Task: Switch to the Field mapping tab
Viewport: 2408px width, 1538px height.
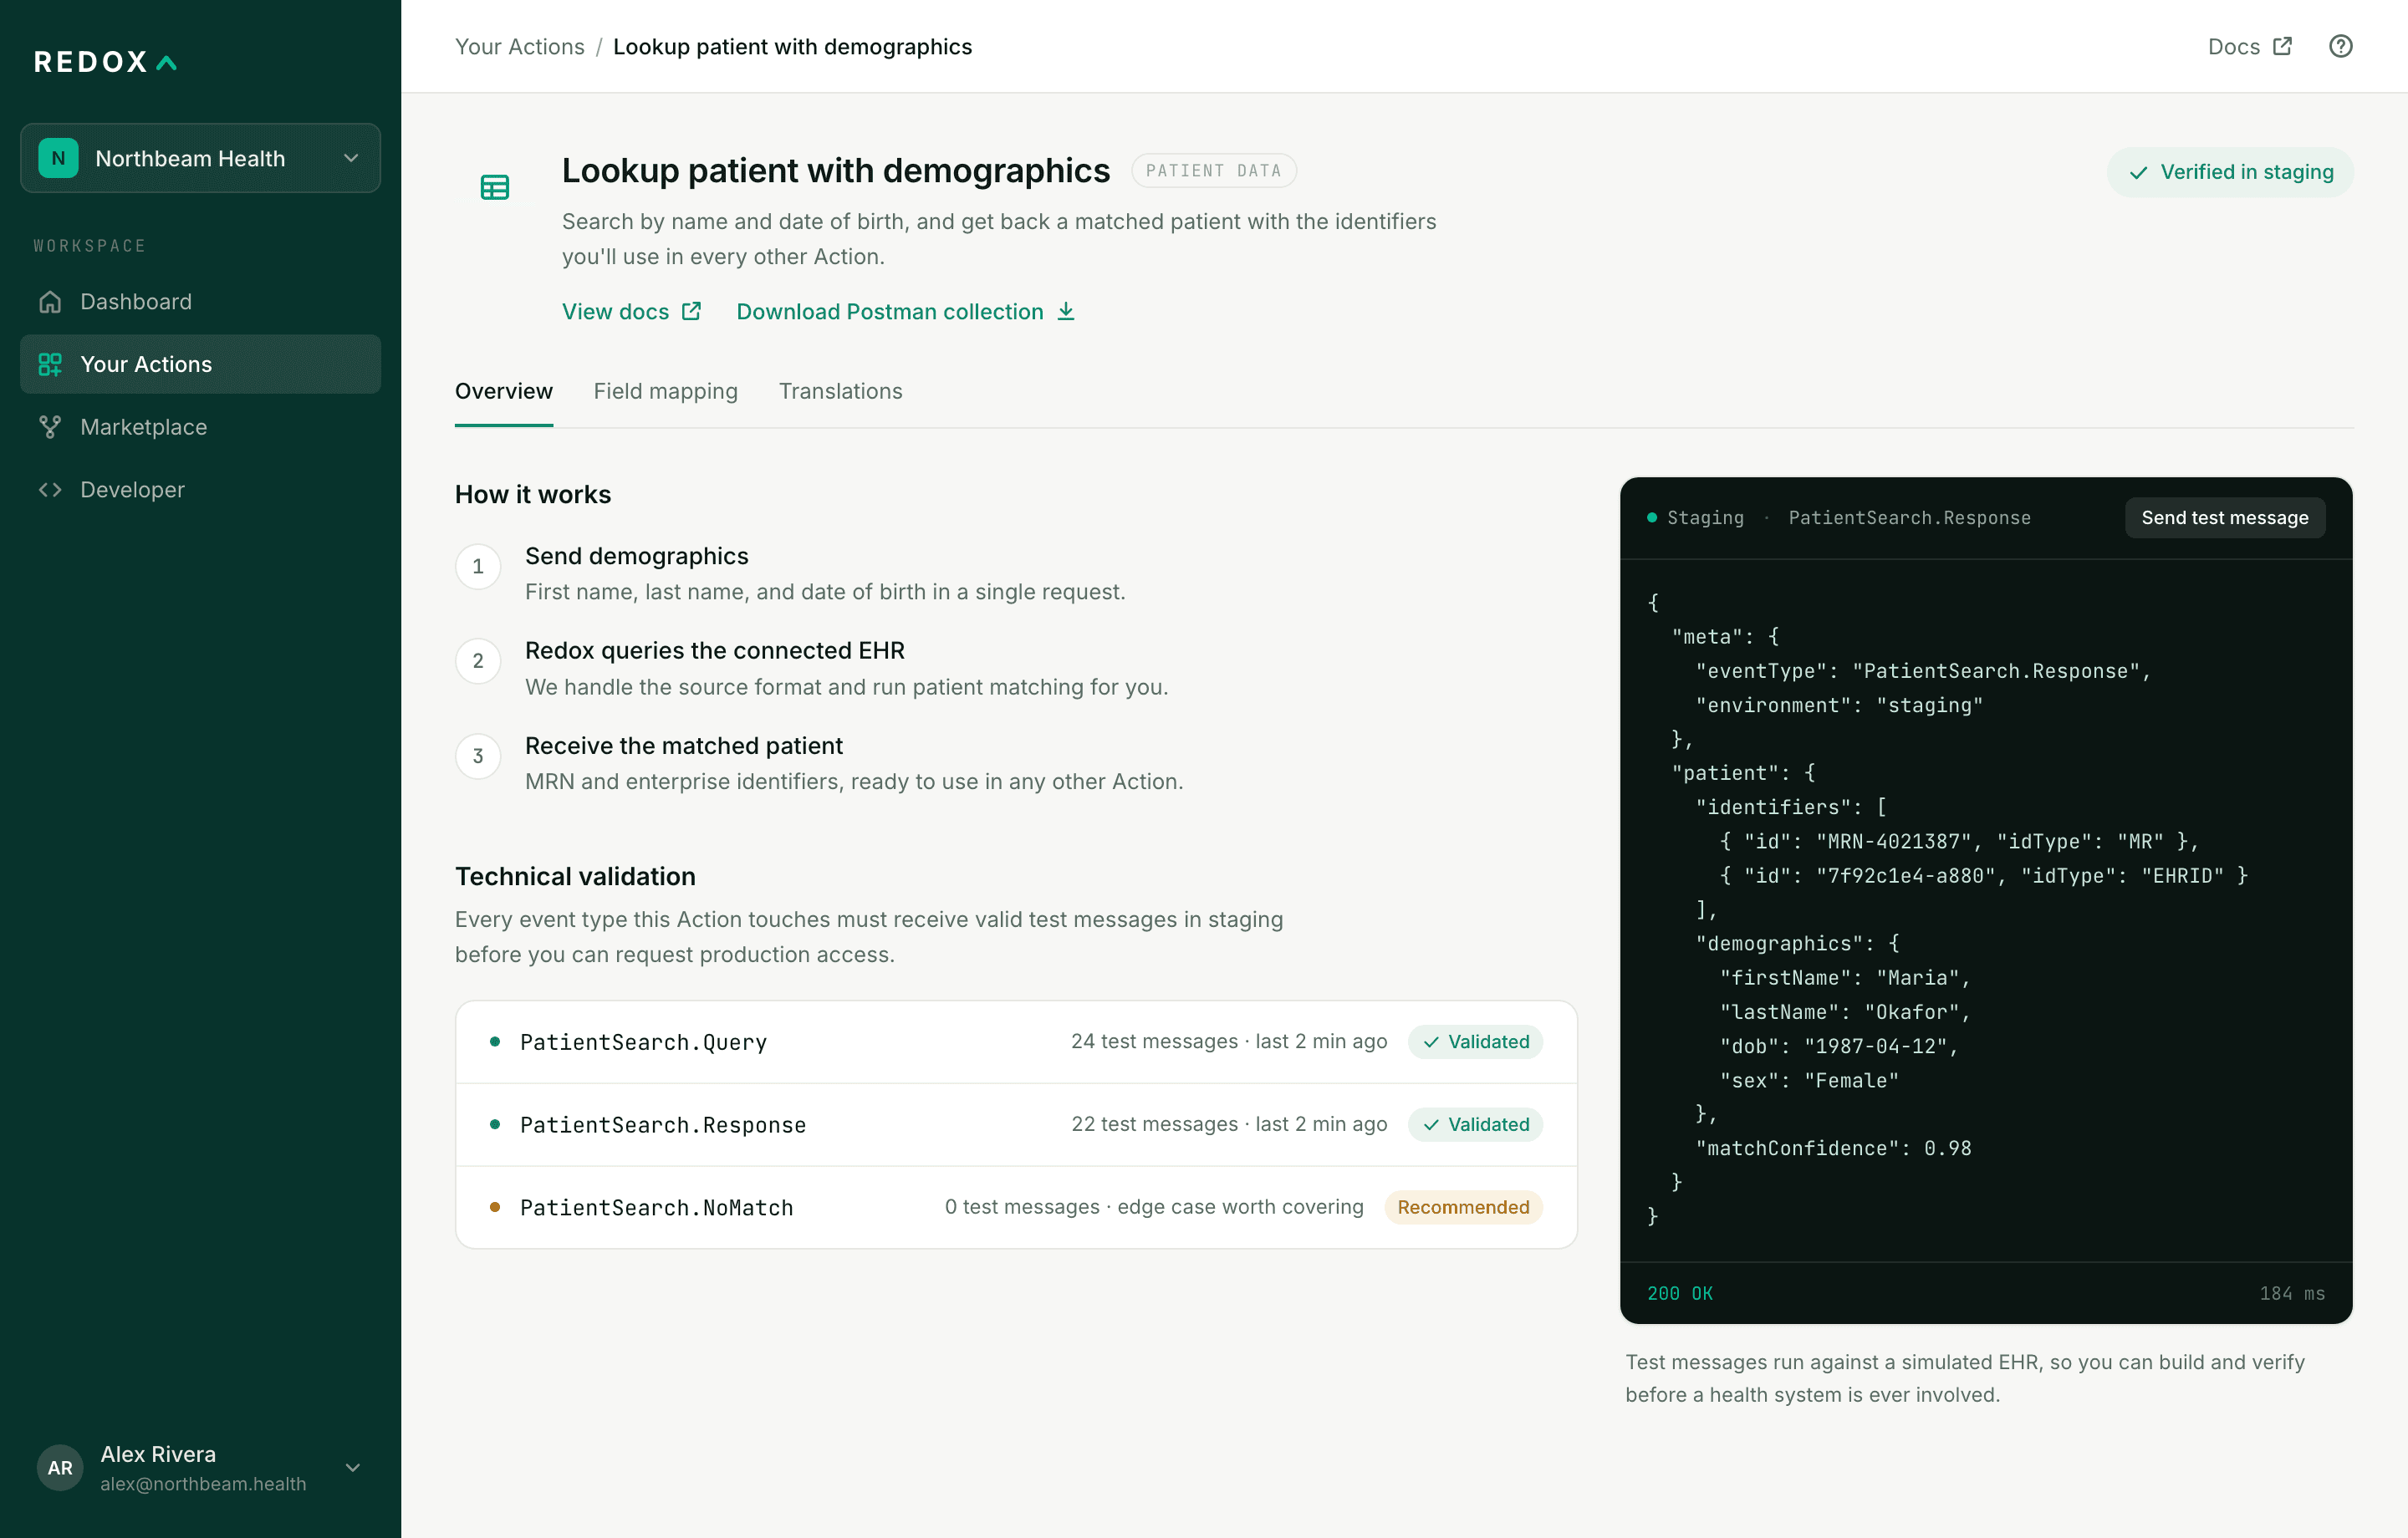Action: coord(665,391)
